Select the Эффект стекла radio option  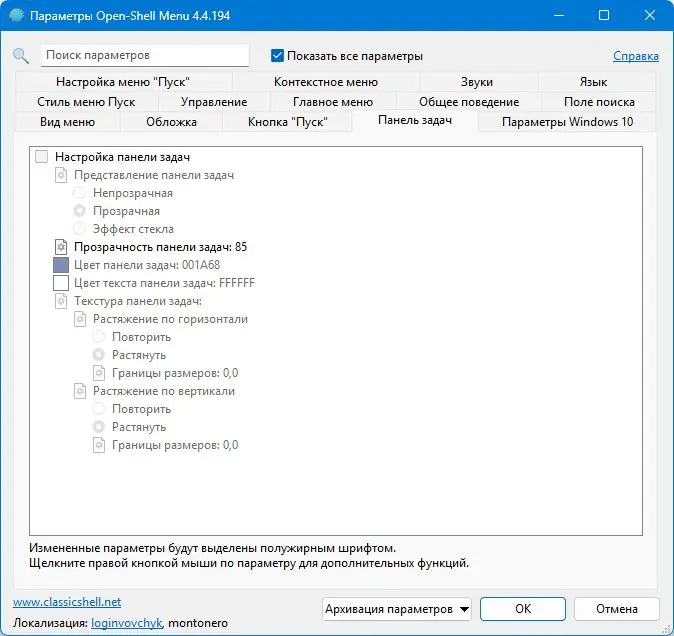tap(80, 229)
